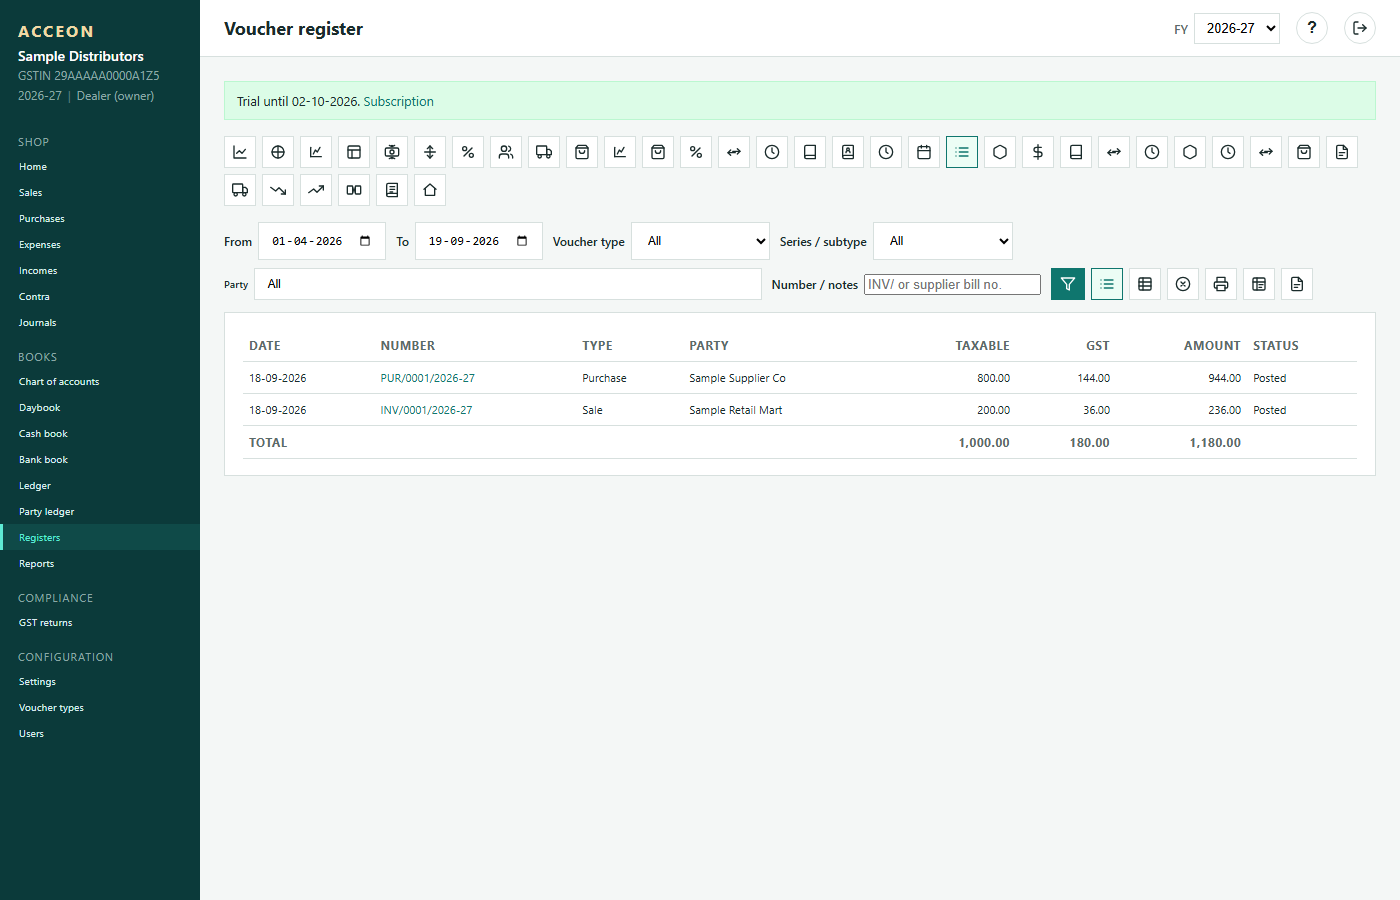Image resolution: width=1400 pixels, height=900 pixels.
Task: Print the voucher register
Action: click(x=1221, y=284)
